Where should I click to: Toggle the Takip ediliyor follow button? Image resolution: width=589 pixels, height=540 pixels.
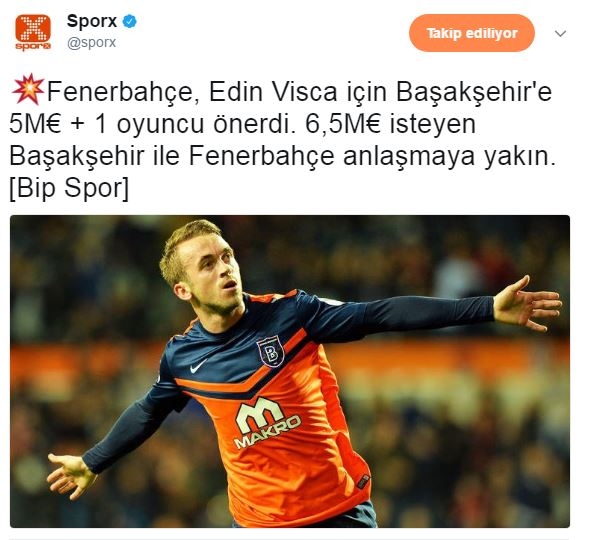pyautogui.click(x=472, y=33)
